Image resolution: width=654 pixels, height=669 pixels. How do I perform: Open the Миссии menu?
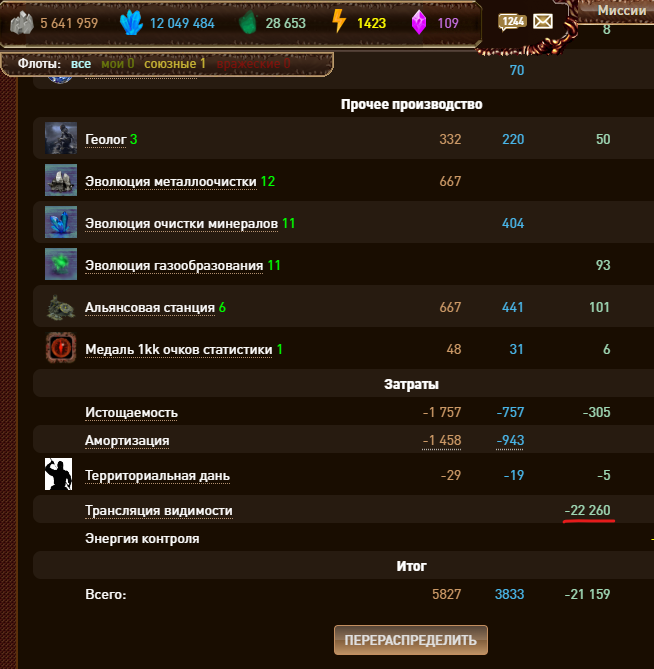click(x=622, y=10)
